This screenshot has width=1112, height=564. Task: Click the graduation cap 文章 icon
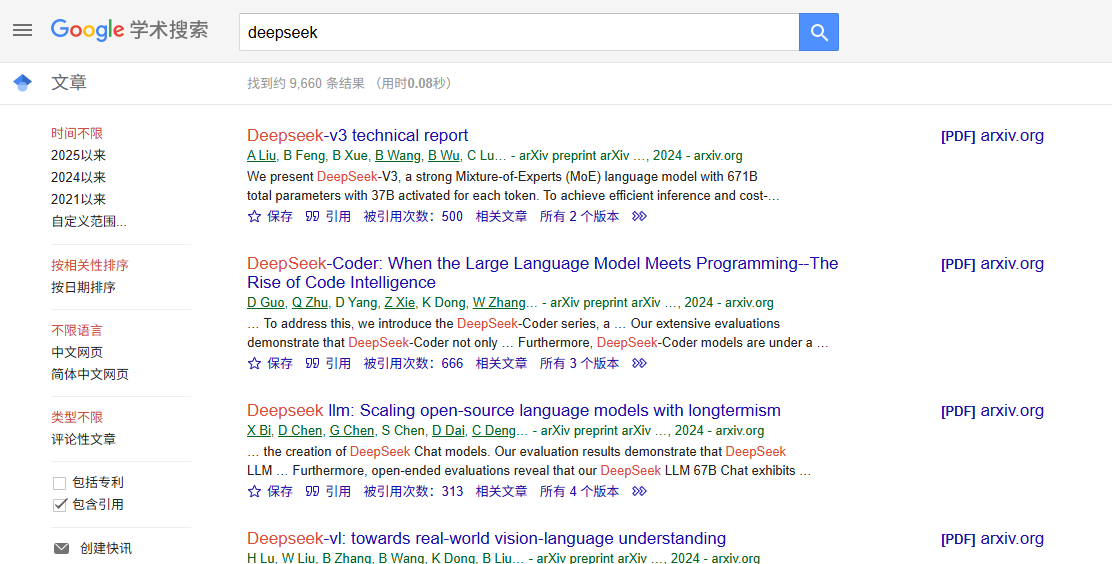(x=23, y=82)
